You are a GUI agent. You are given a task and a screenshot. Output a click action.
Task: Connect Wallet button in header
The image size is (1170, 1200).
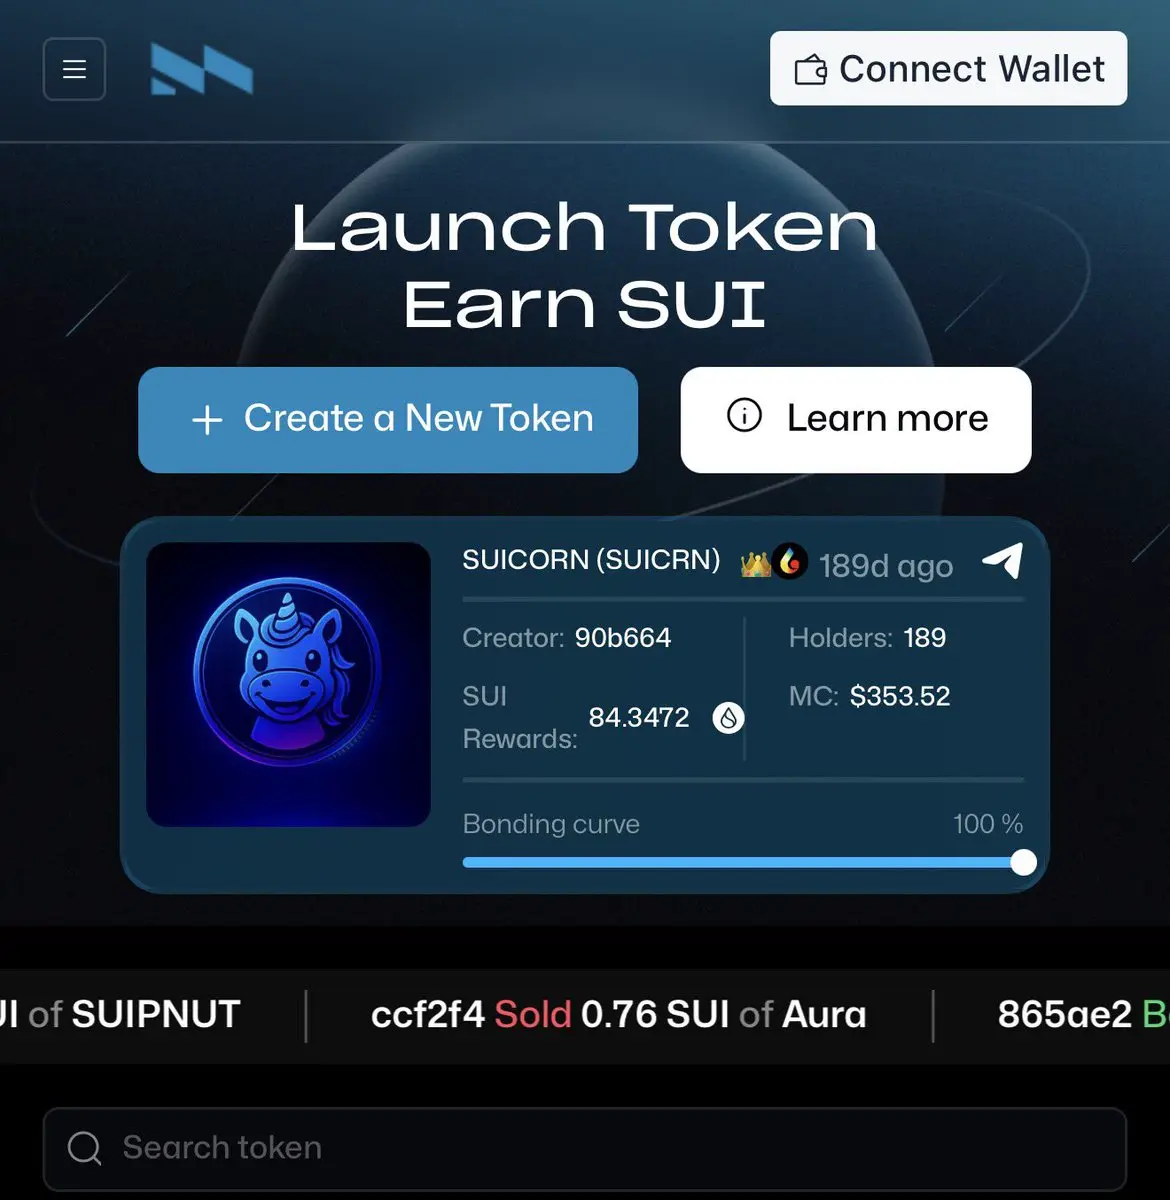click(948, 68)
